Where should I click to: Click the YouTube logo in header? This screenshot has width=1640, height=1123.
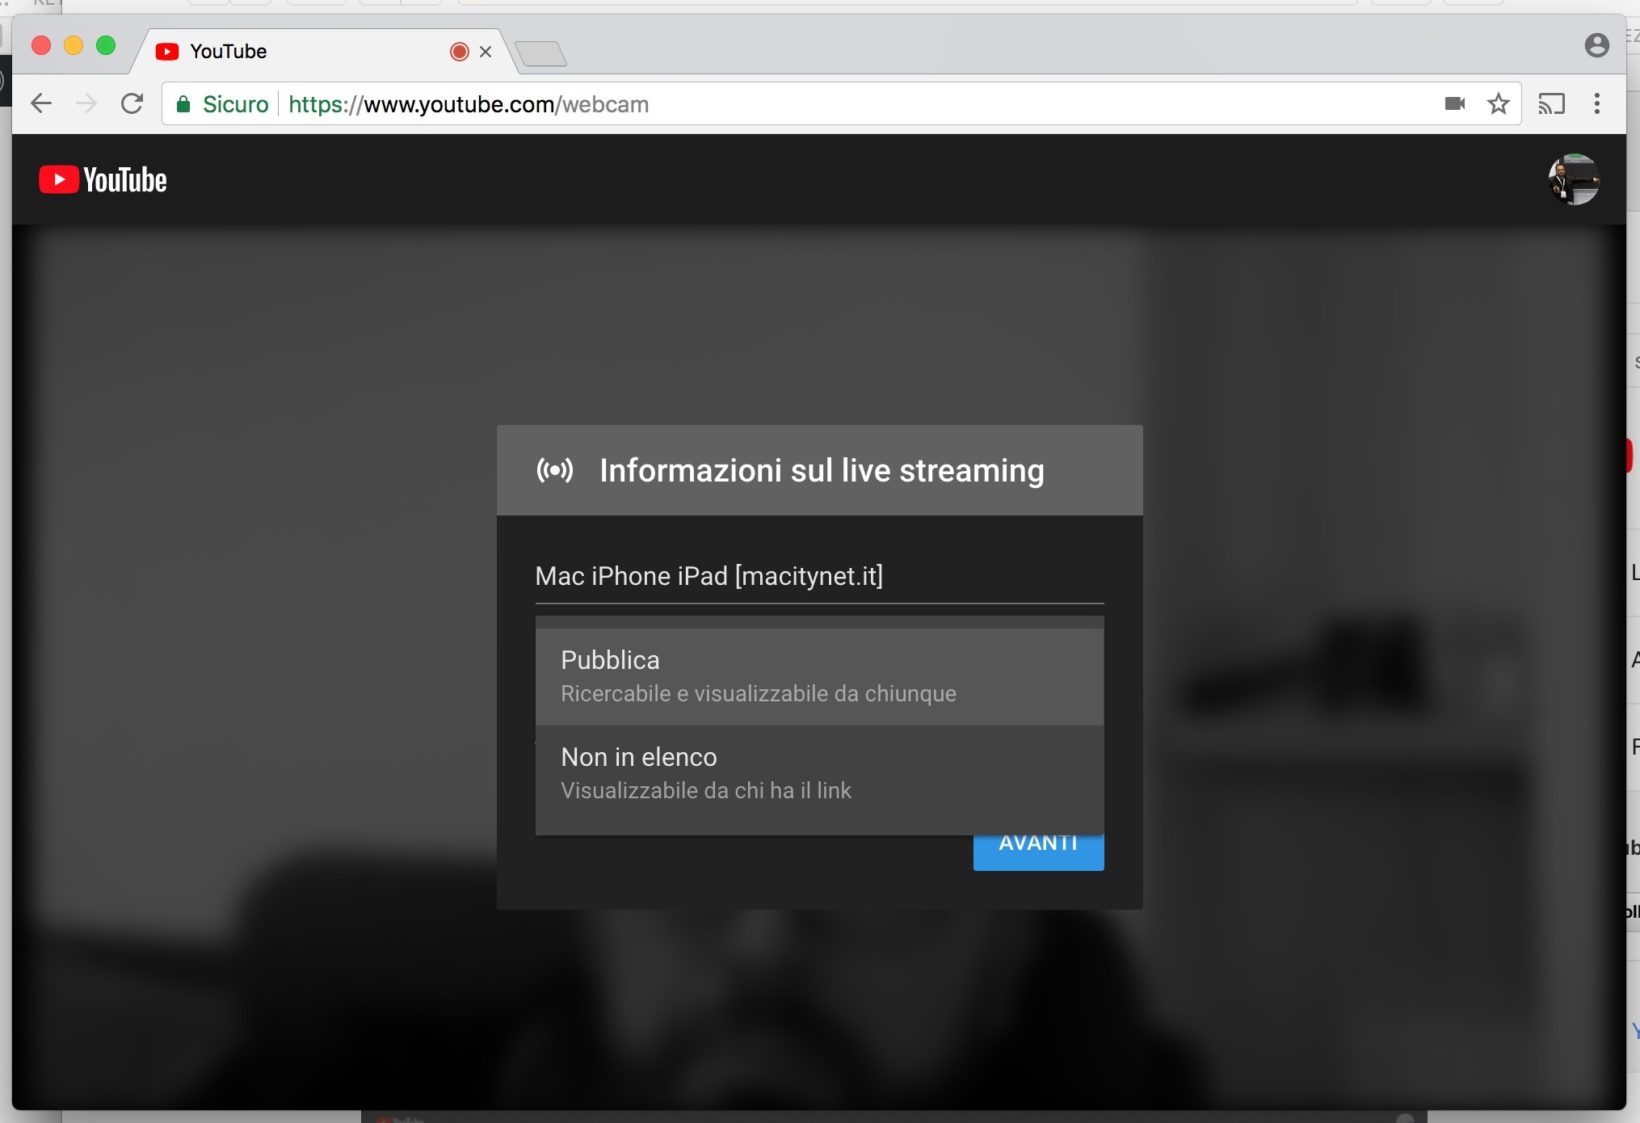tap(103, 180)
